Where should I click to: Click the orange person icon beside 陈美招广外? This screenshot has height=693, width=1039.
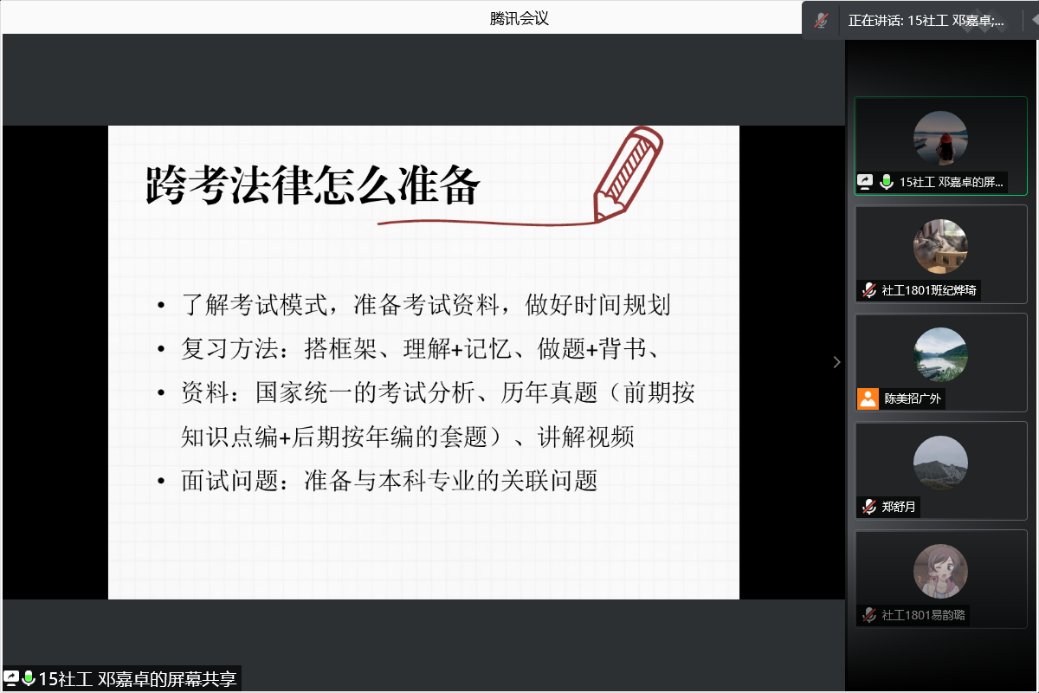(x=868, y=399)
